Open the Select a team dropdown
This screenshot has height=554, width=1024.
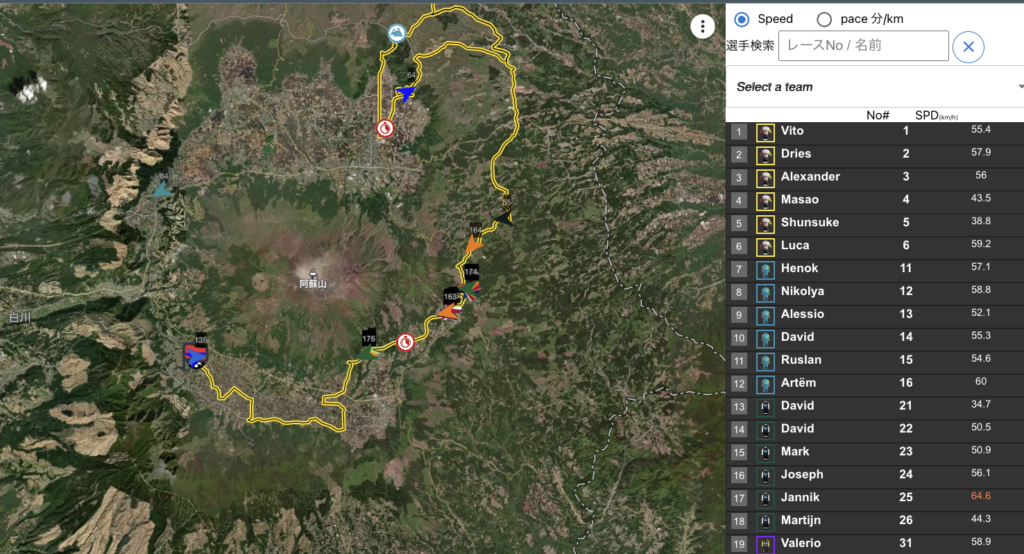pyautogui.click(x=875, y=87)
